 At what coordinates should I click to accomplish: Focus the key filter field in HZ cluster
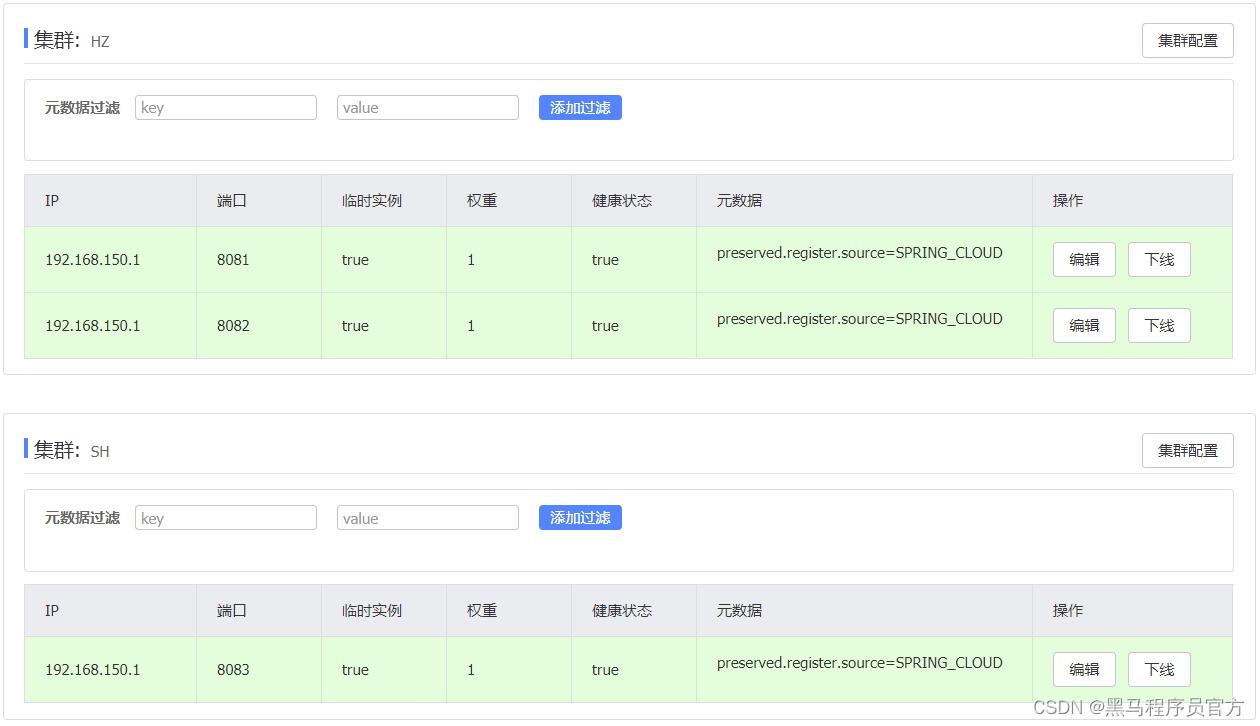pos(226,108)
